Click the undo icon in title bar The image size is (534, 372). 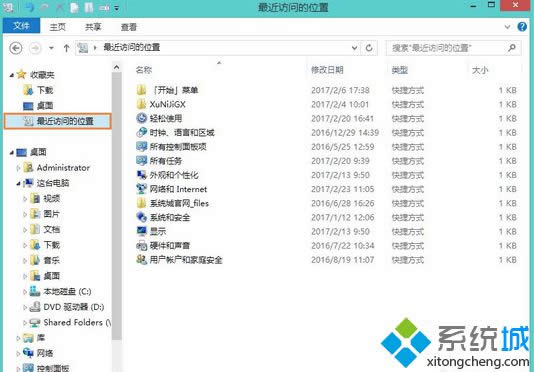tap(30, 7)
